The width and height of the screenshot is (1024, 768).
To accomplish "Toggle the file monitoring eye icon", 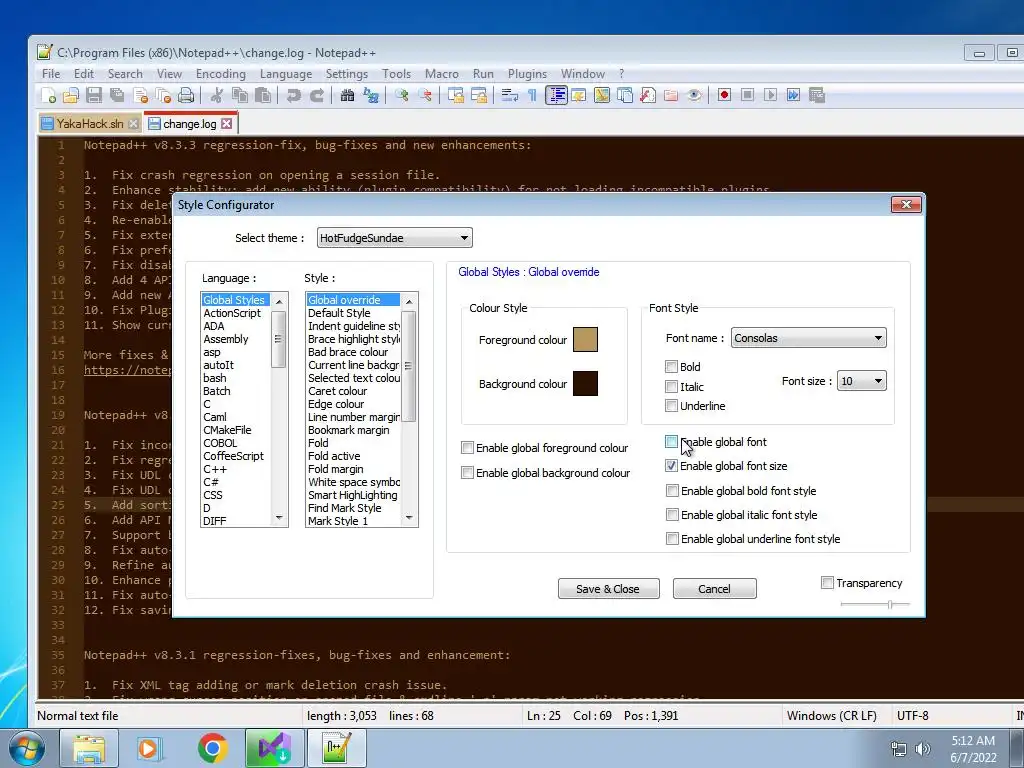I will pyautogui.click(x=694, y=95).
